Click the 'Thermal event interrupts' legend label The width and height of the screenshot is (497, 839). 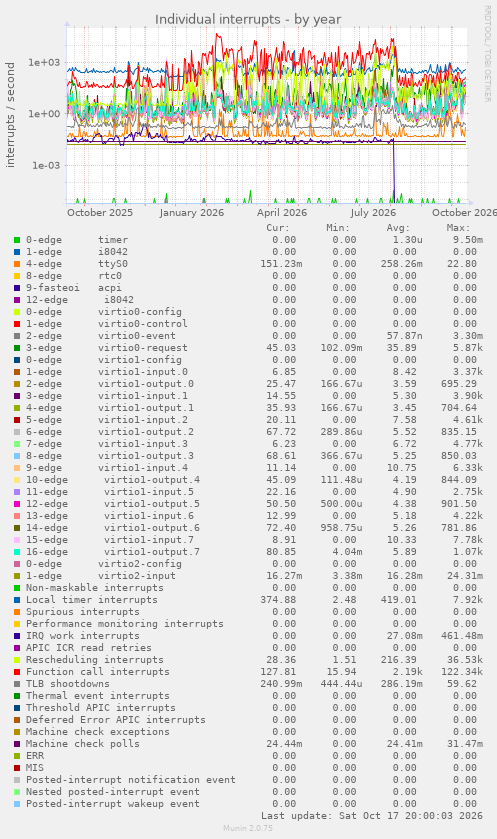pyautogui.click(x=98, y=696)
